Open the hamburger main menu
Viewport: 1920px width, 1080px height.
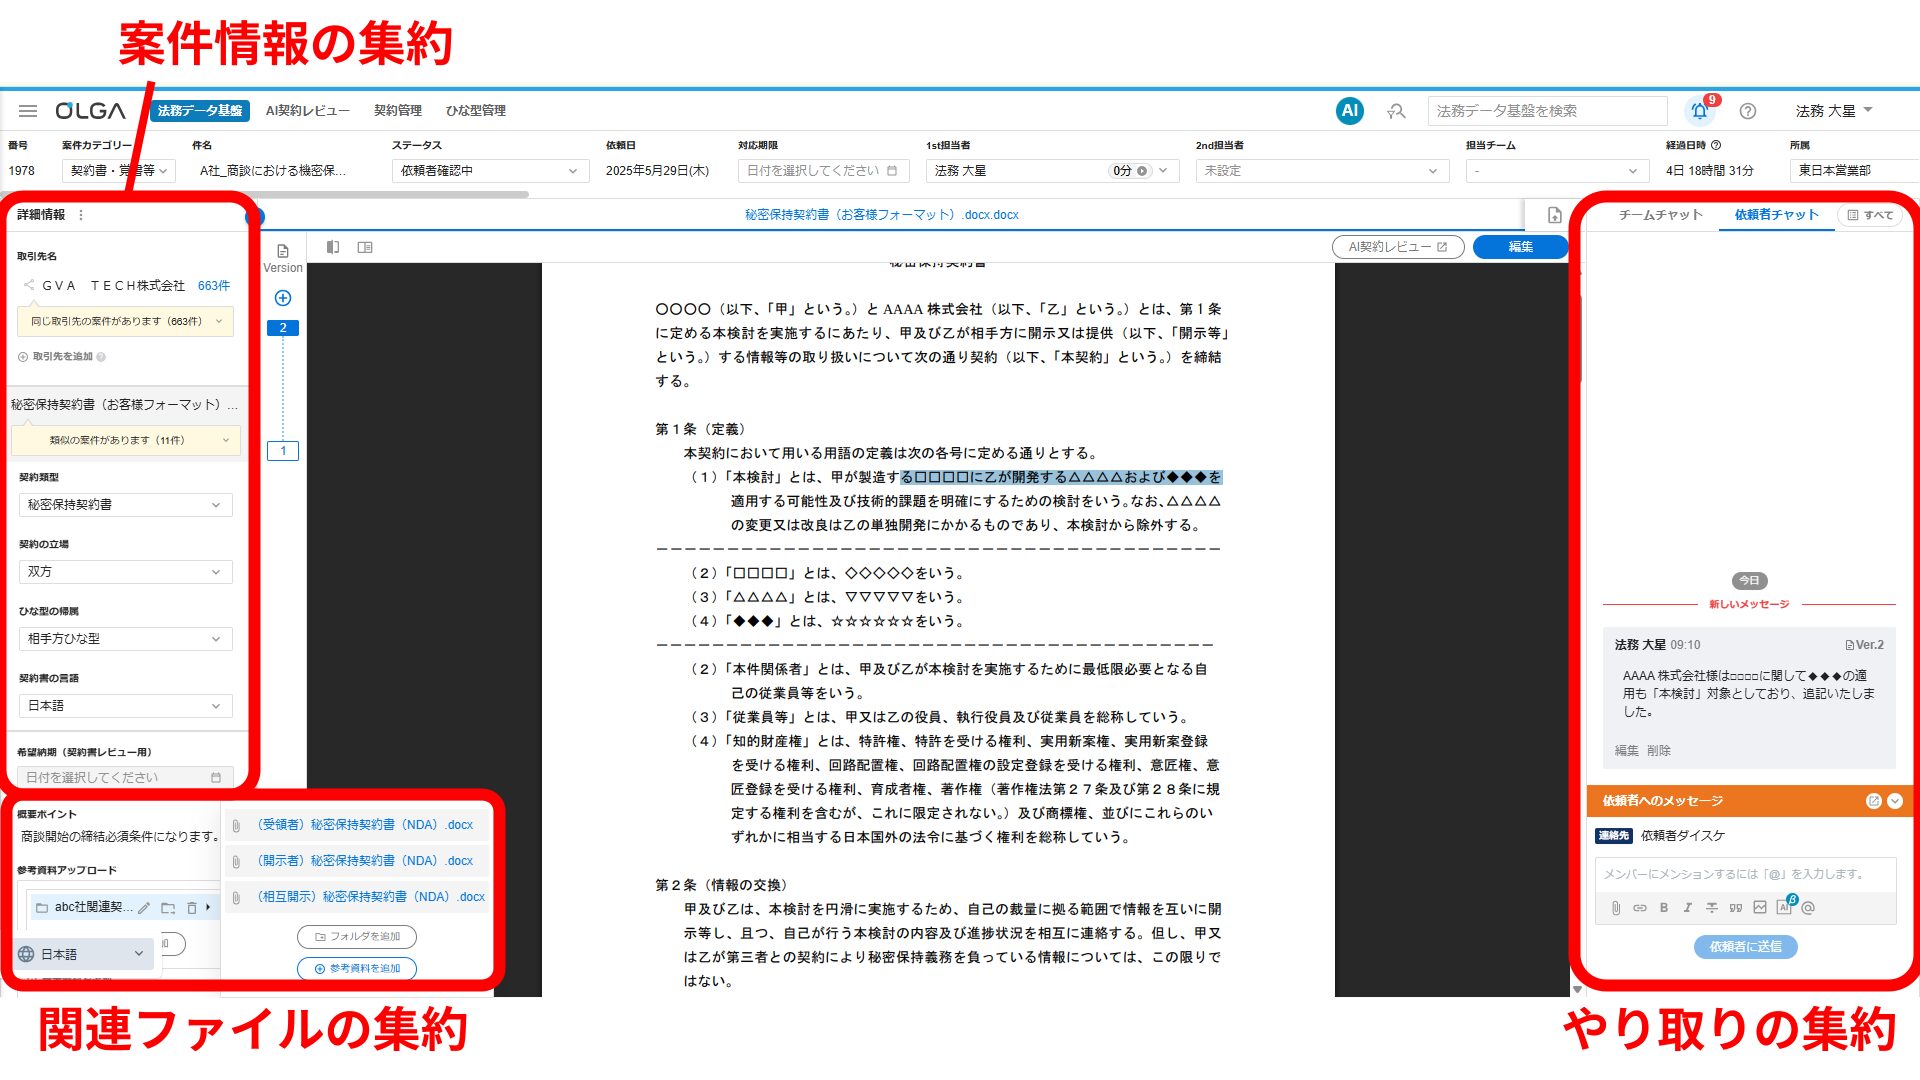click(x=28, y=111)
